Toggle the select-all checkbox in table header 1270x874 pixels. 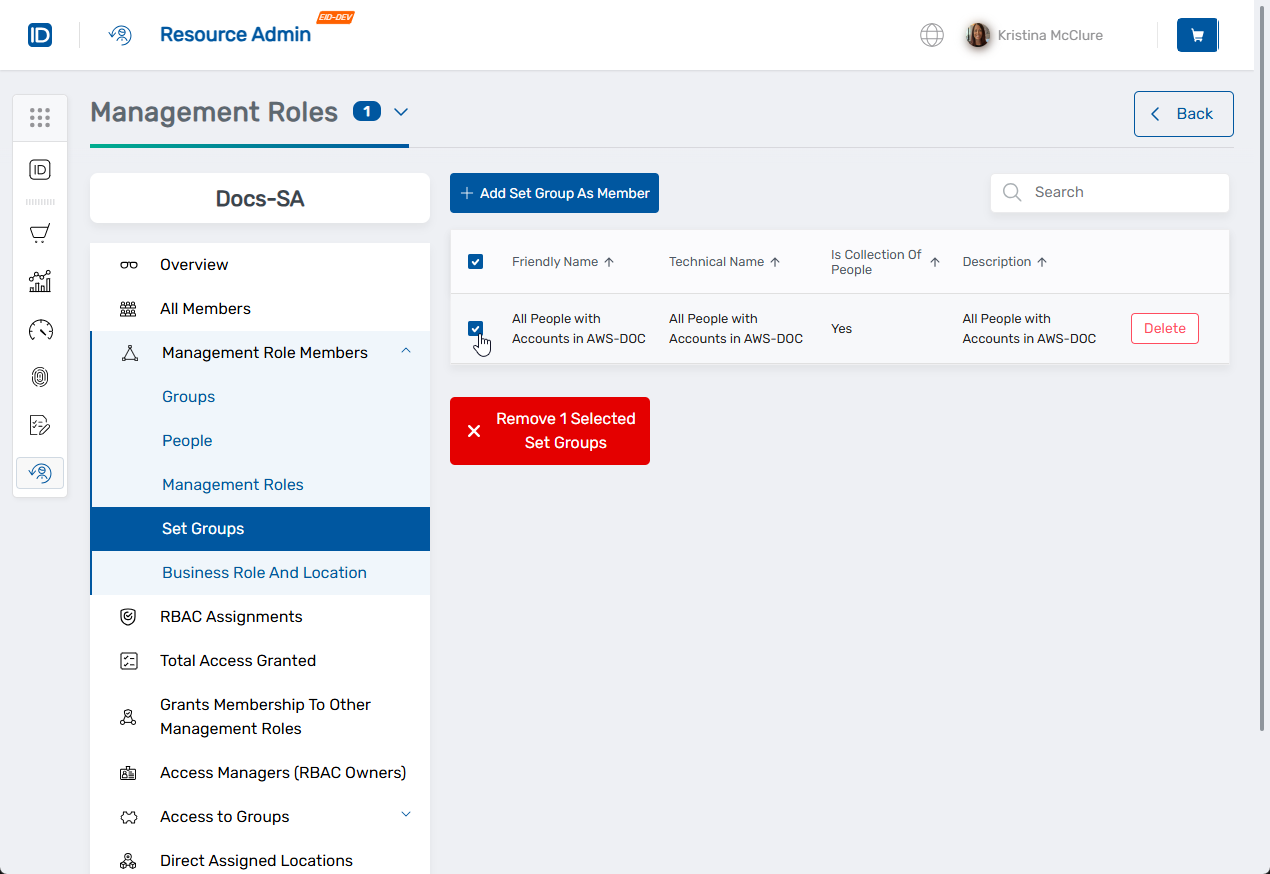pyautogui.click(x=475, y=262)
